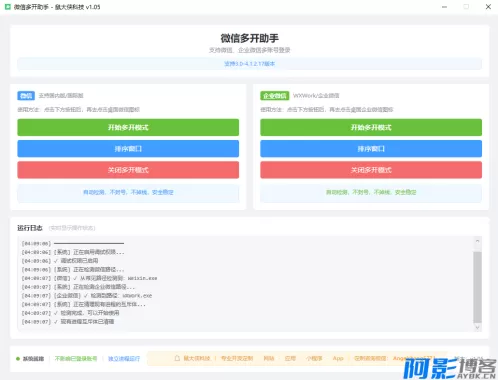Click inside the run log text area
Viewport: 498px width, 380px height.
[x=246, y=284]
